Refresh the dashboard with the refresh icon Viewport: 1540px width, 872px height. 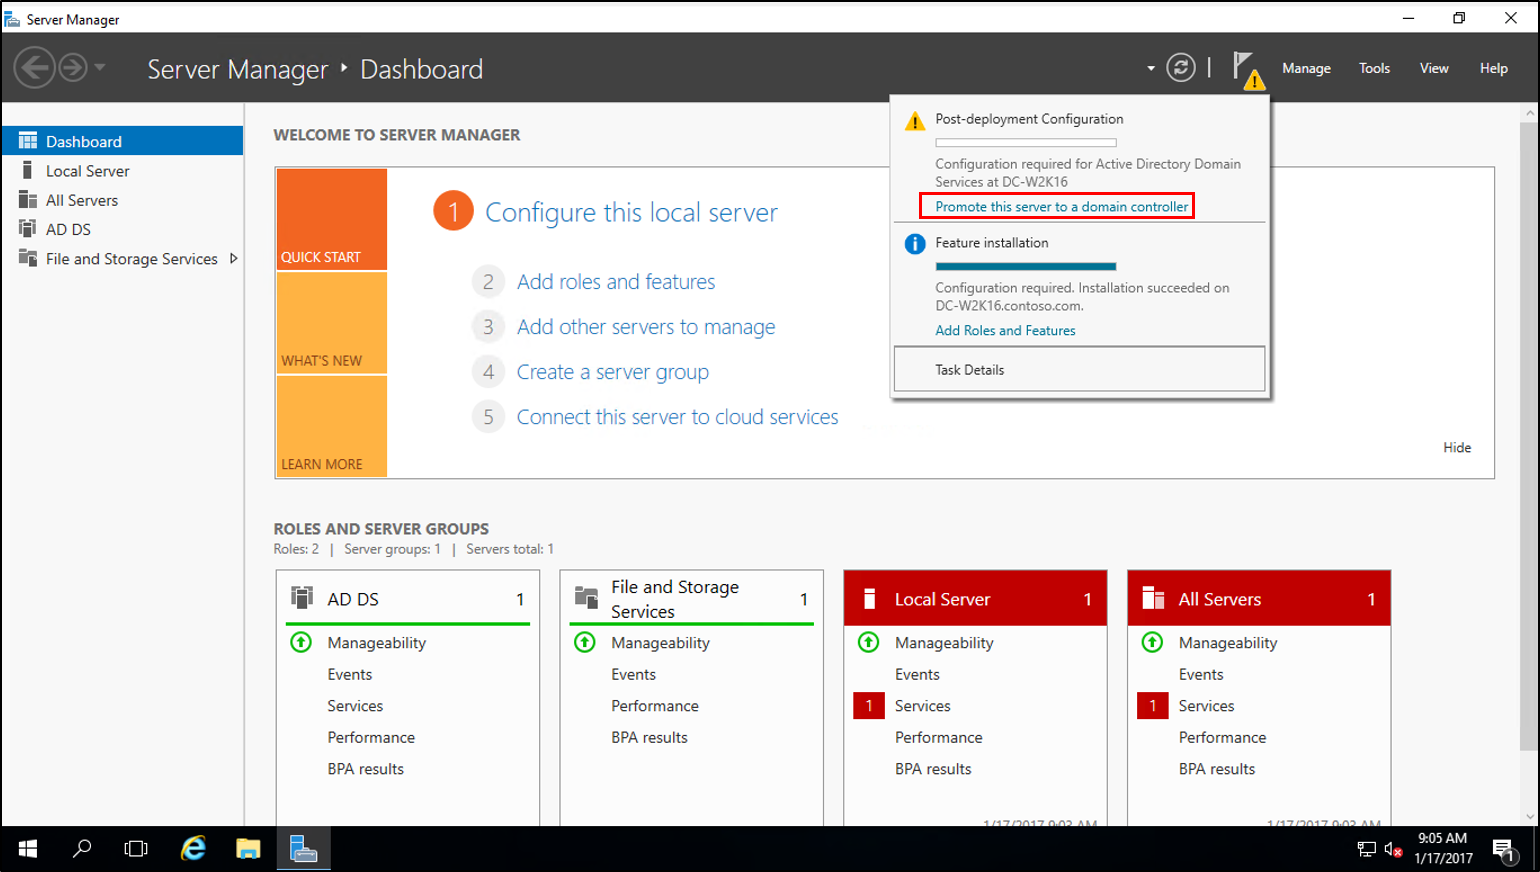pos(1180,68)
